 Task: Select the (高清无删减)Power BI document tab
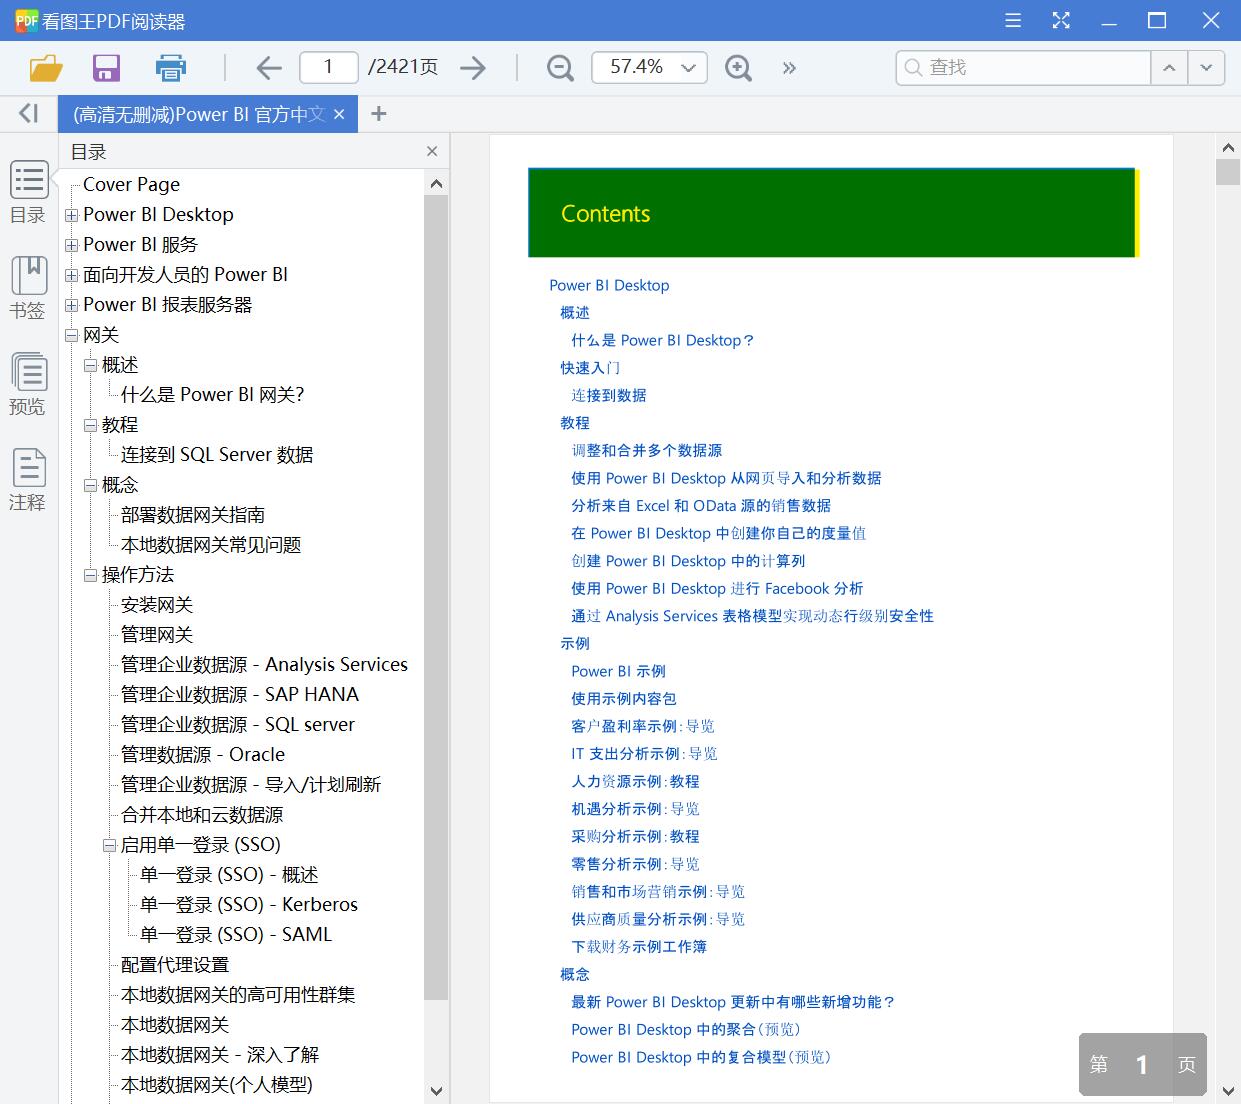tap(199, 114)
